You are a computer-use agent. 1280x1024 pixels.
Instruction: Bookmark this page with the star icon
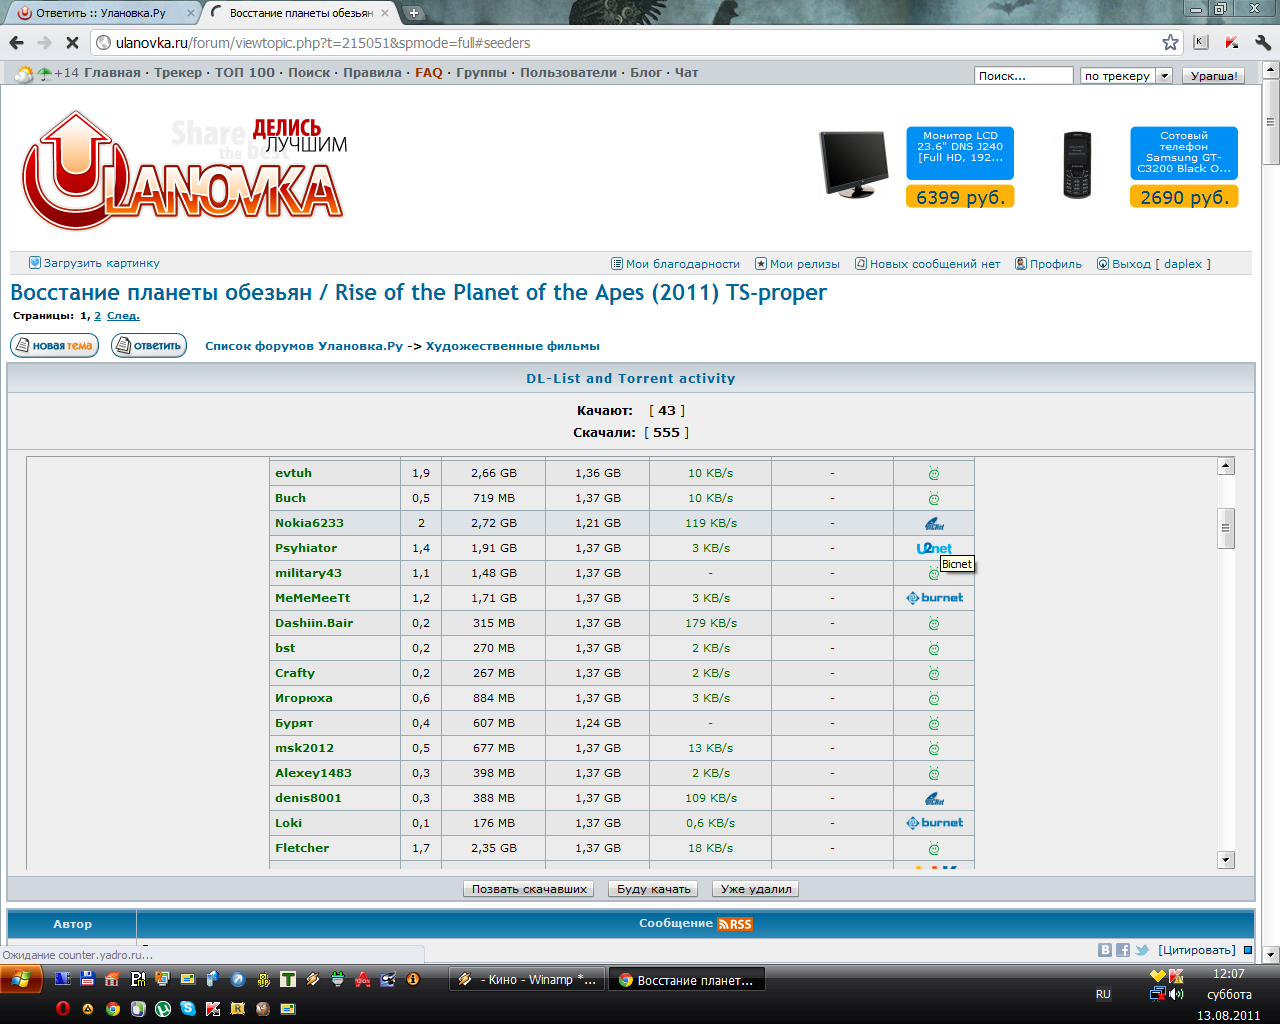[x=1170, y=43]
